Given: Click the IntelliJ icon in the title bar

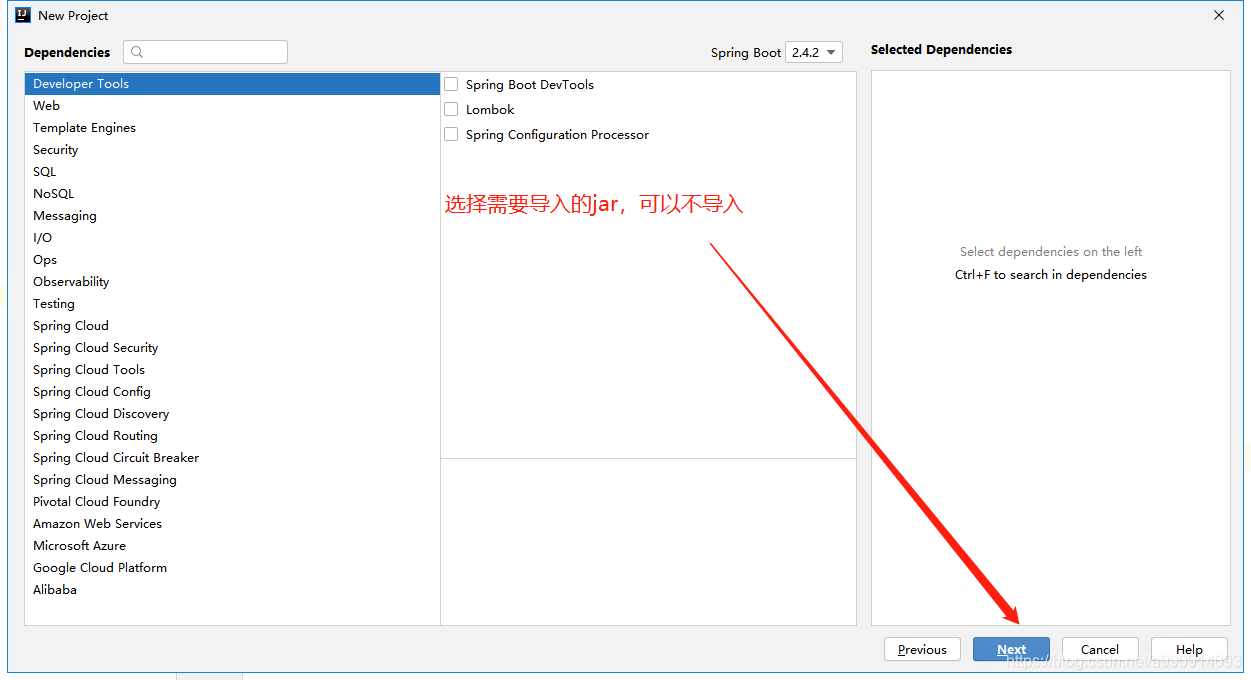Looking at the screenshot, I should click(23, 15).
